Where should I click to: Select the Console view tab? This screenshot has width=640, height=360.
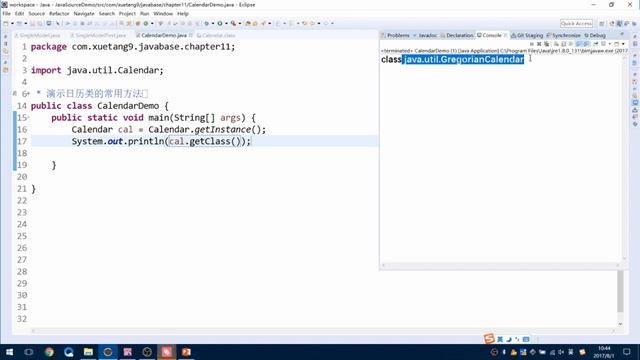click(x=491, y=36)
